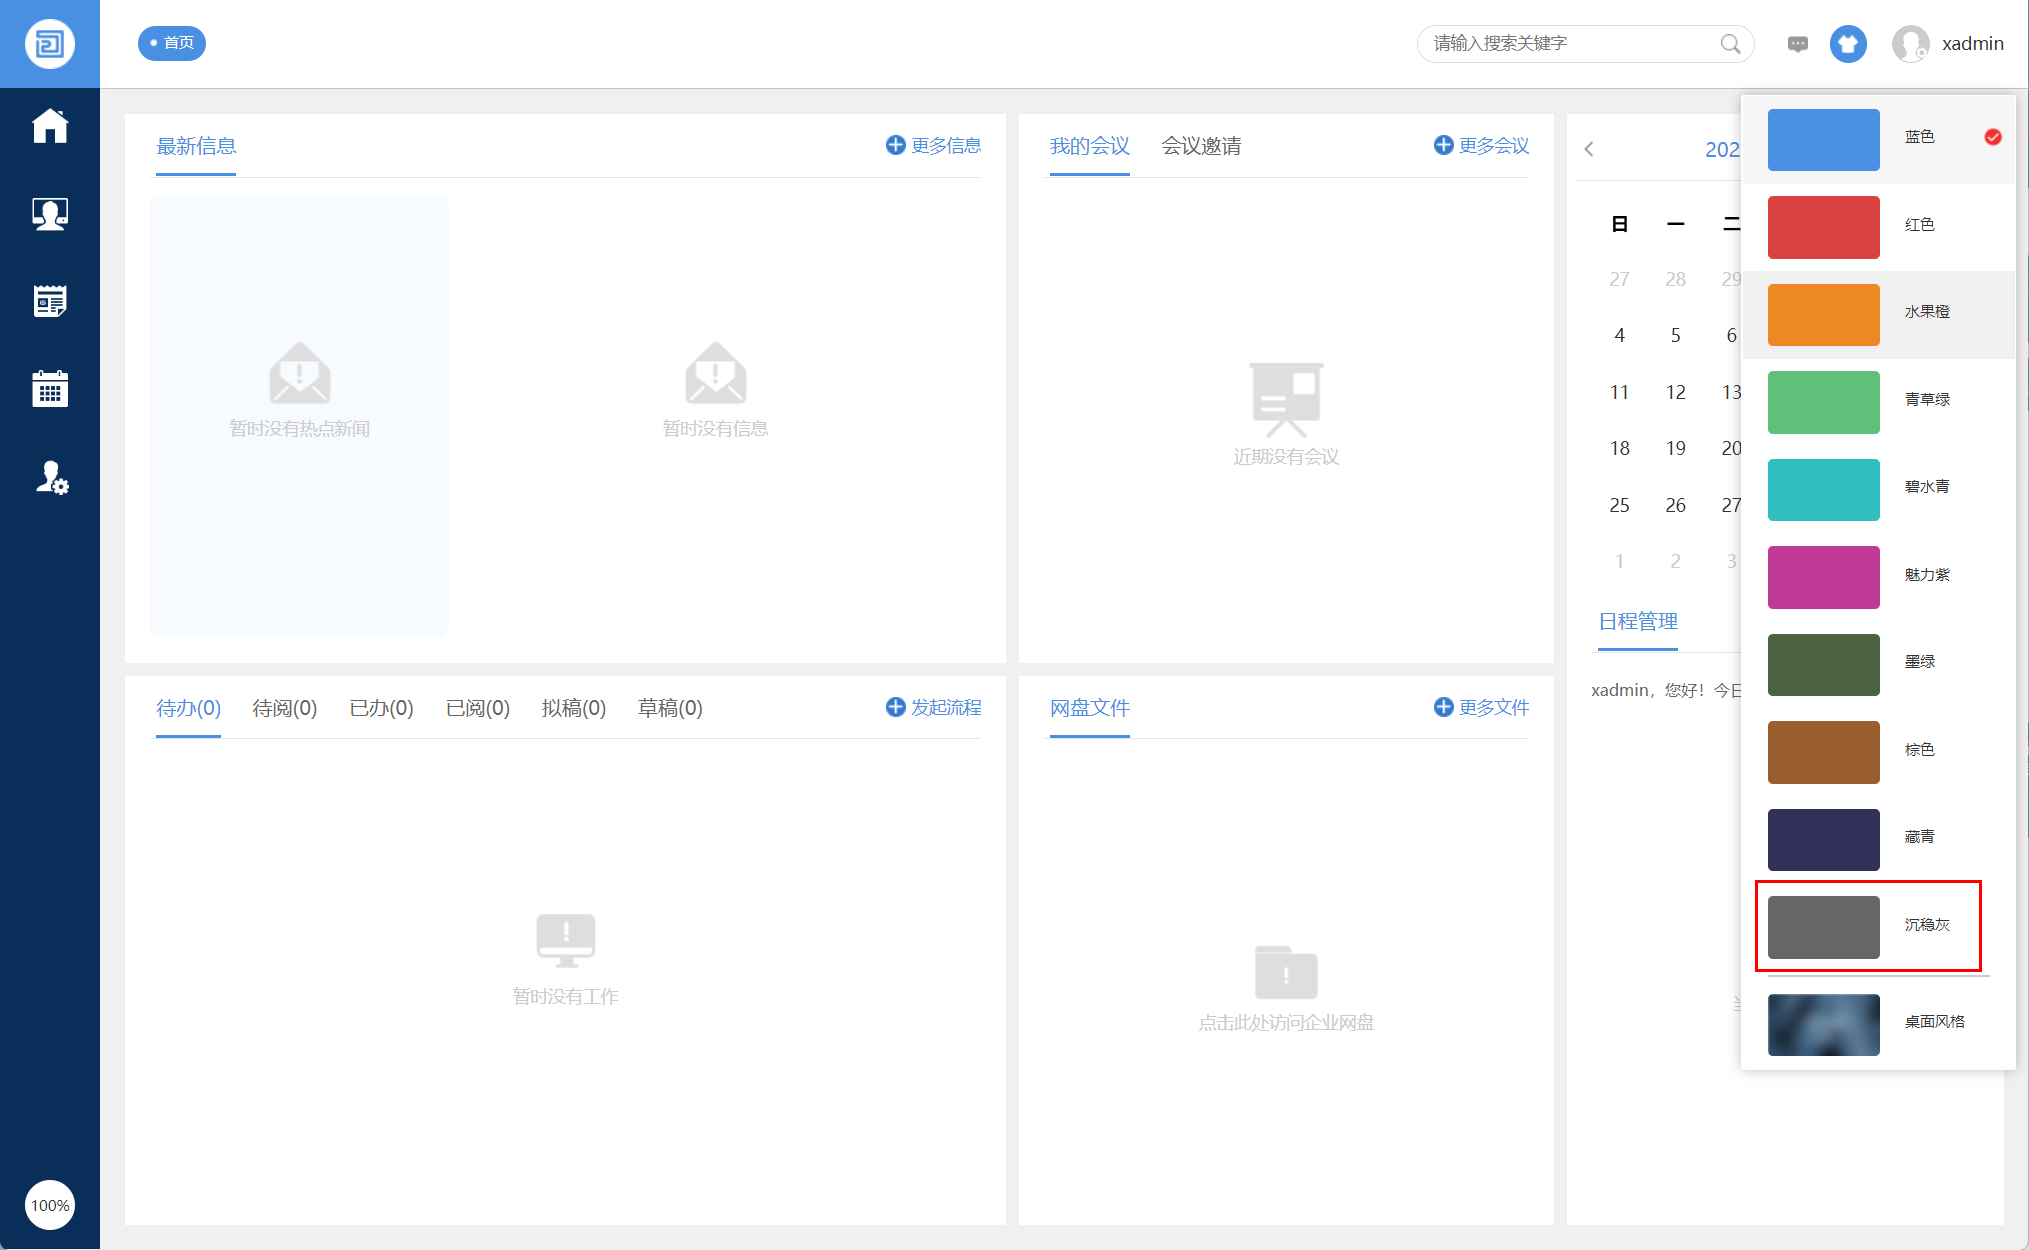Open the calendar sidebar icon
The image size is (2029, 1250).
(x=50, y=389)
